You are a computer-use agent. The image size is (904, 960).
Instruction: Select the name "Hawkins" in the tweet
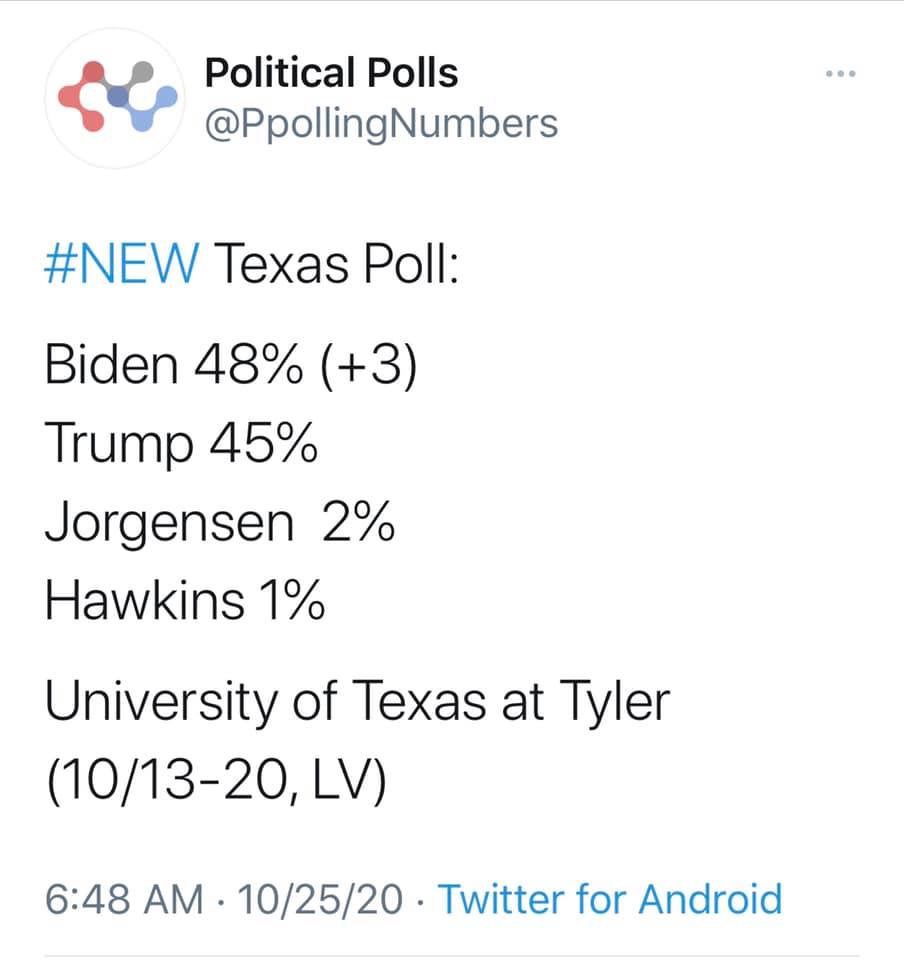coord(144,599)
